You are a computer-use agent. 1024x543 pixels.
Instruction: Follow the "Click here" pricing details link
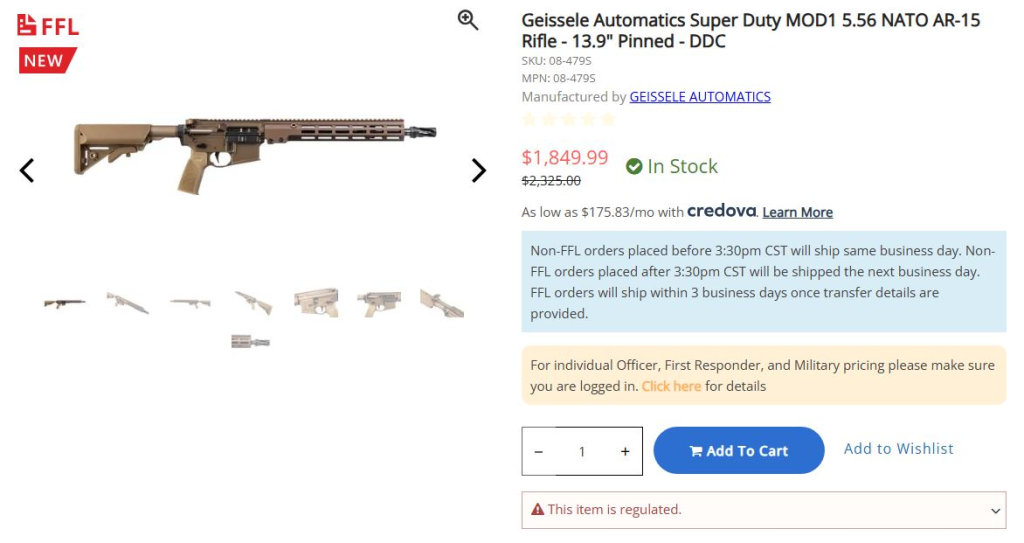click(x=671, y=386)
